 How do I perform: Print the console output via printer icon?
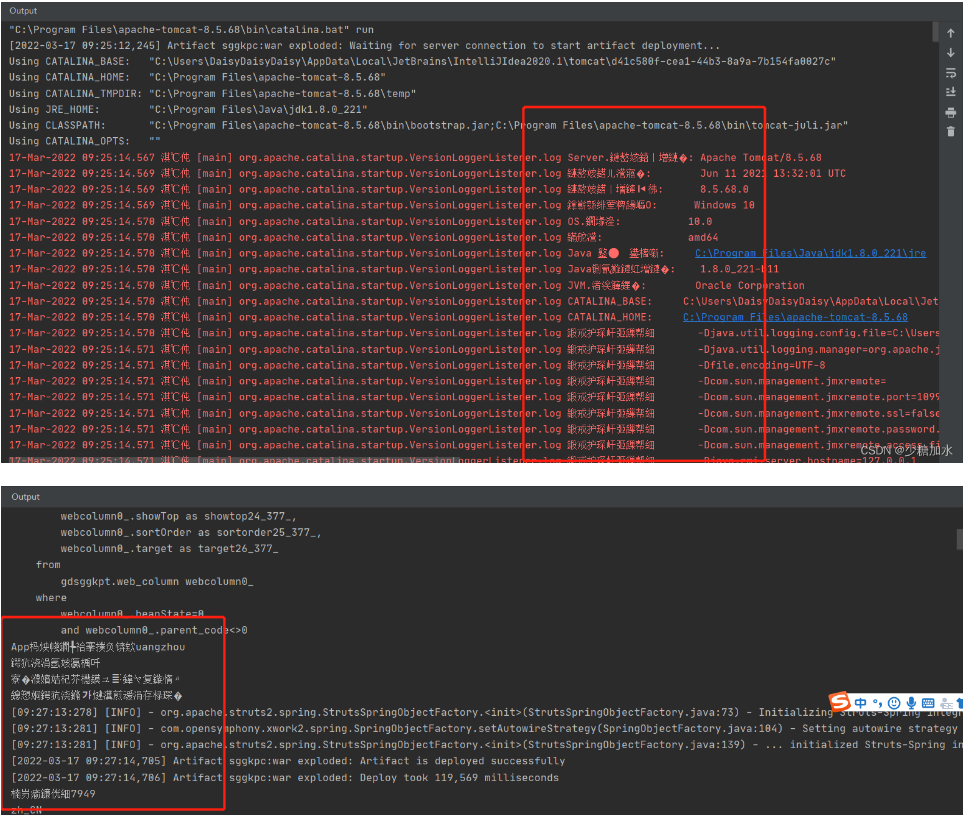(950, 112)
